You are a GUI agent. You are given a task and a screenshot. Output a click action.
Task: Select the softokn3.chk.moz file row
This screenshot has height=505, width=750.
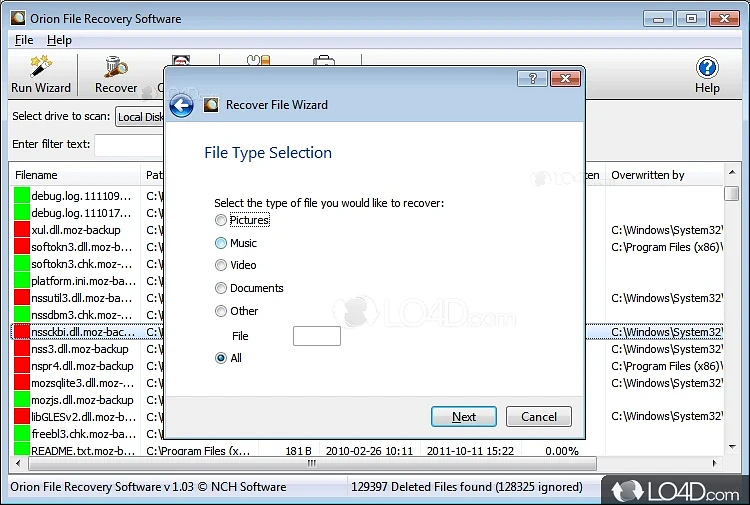(83, 264)
